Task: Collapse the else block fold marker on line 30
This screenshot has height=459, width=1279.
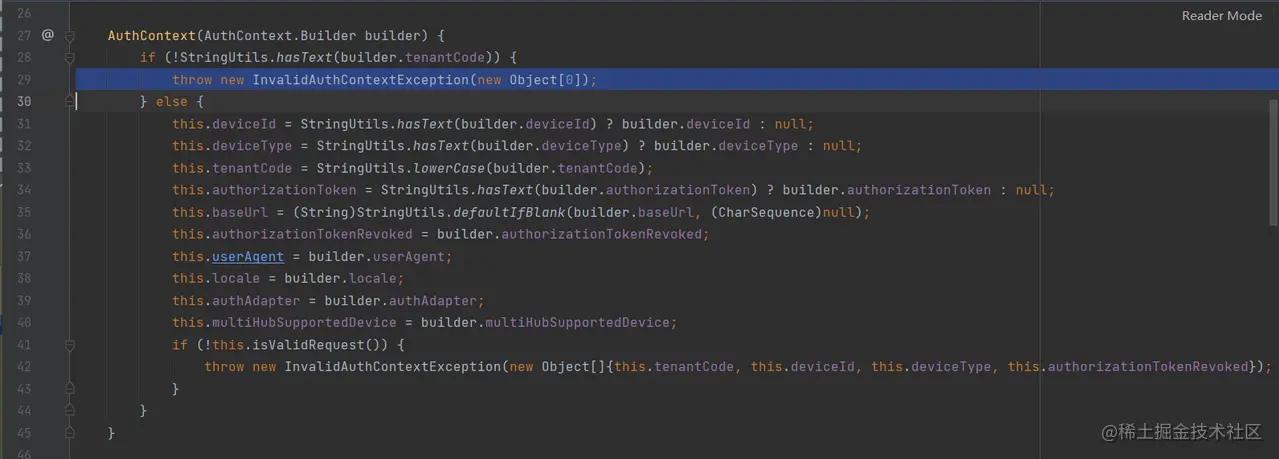Action: 70,101
